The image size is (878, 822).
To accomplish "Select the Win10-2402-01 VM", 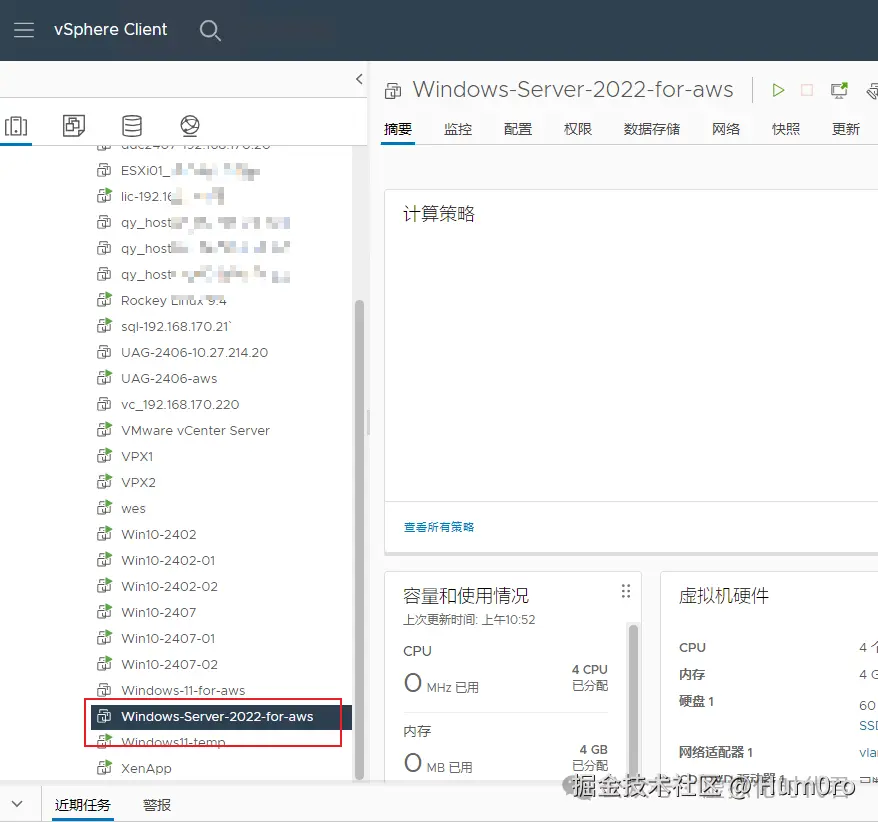I will [x=168, y=561].
